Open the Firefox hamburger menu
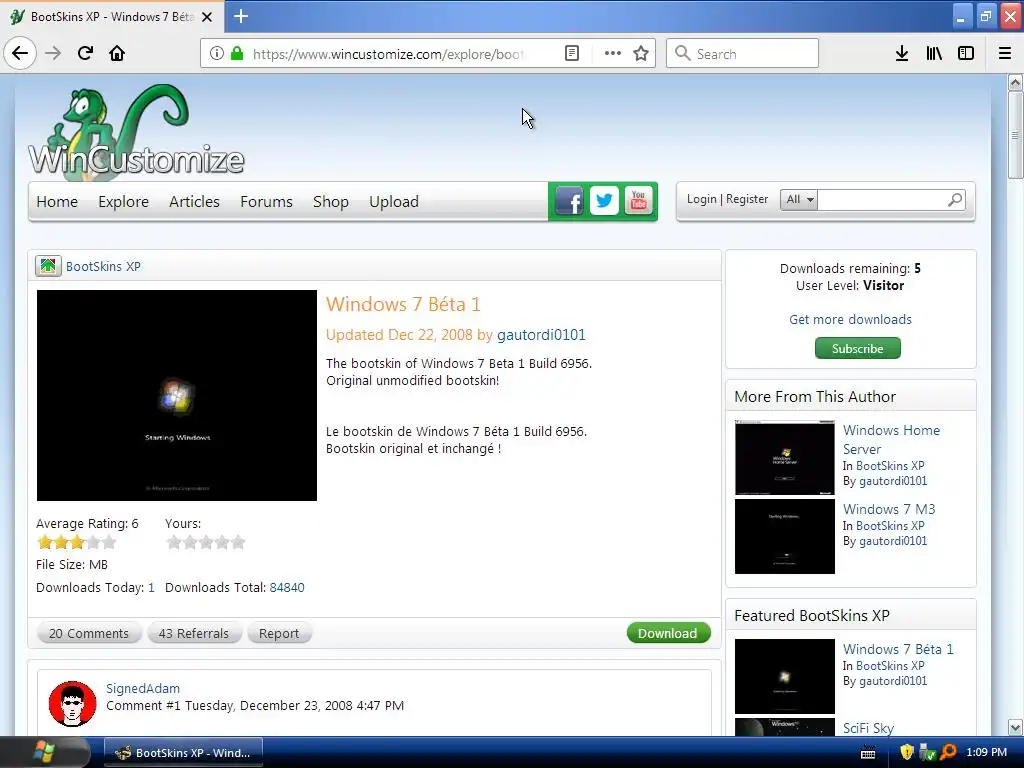Viewport: 1024px width, 768px height. tap(1005, 54)
